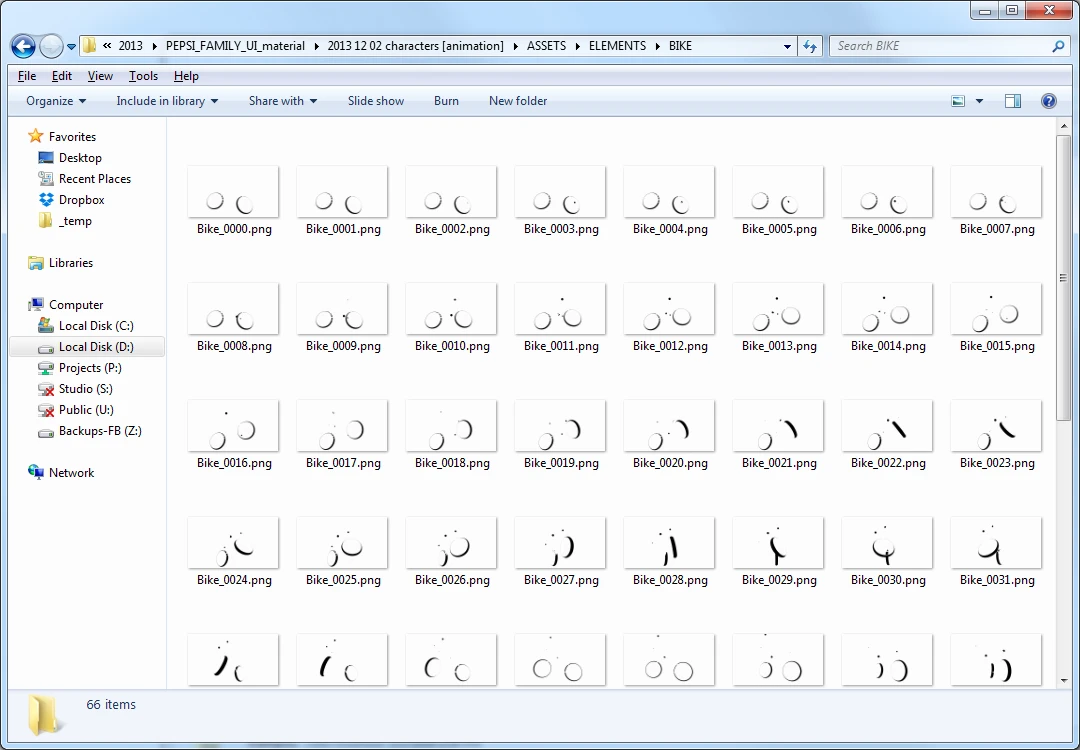1080x750 pixels.
Task: Click the blue Help question mark icon
Action: tap(1048, 101)
